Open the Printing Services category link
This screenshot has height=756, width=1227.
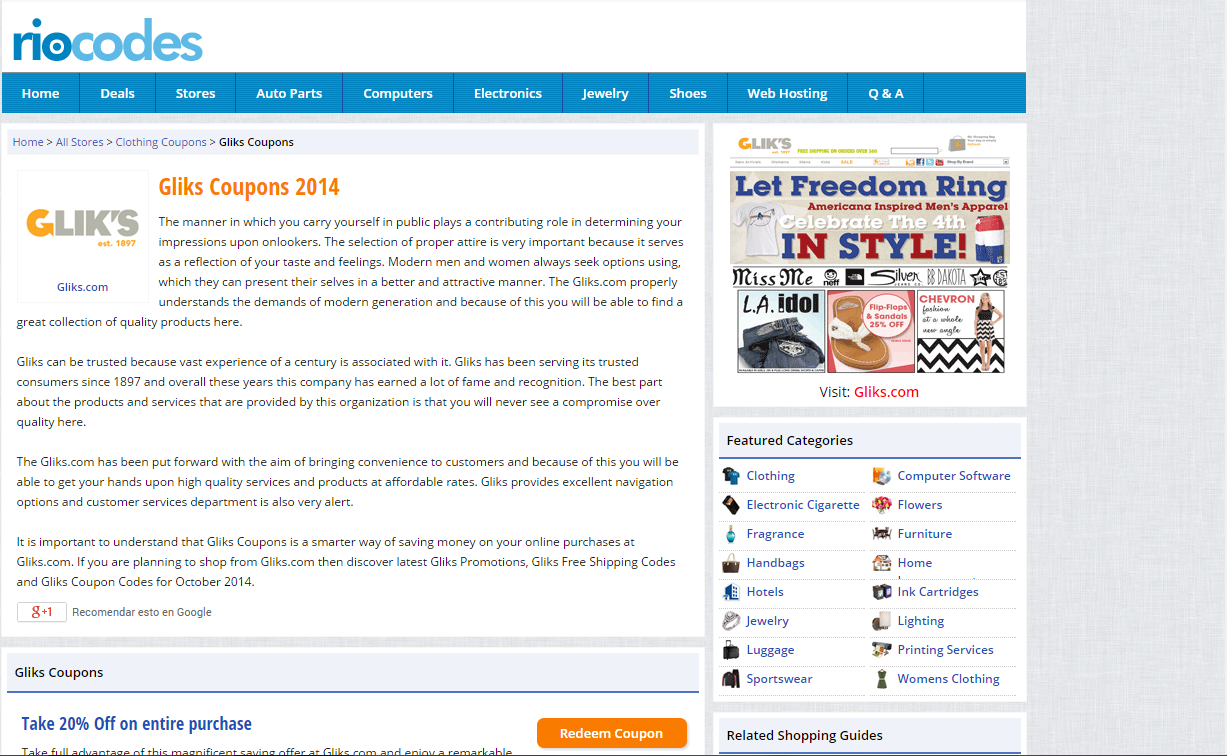946,650
